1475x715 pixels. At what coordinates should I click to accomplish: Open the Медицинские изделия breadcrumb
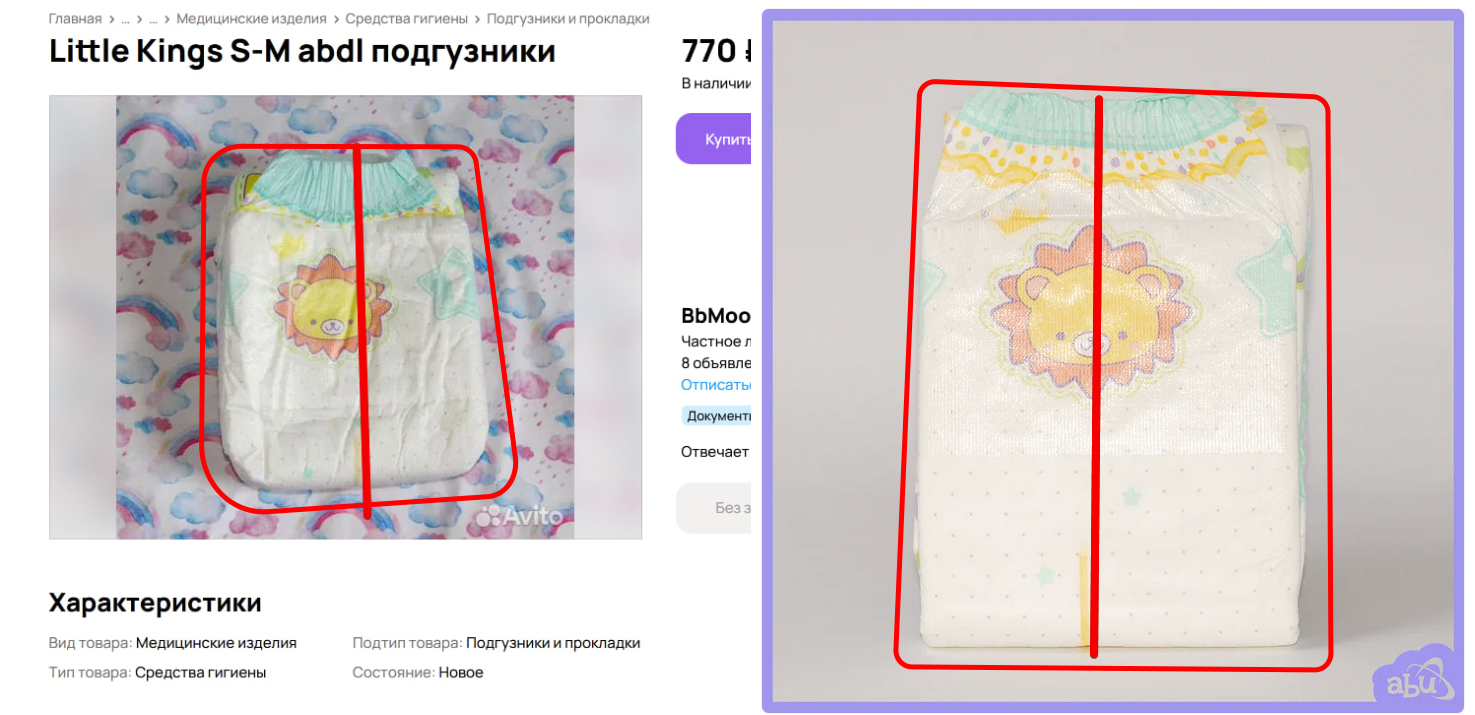click(x=251, y=19)
